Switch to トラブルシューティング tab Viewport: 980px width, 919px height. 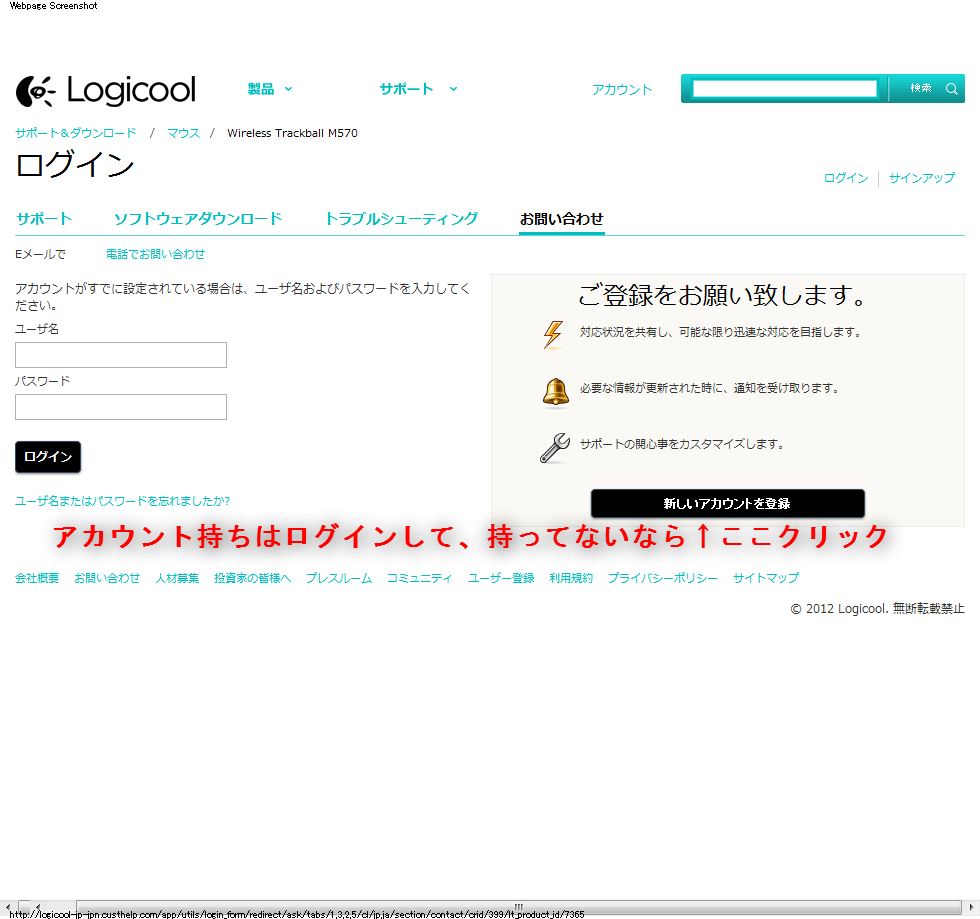coord(401,219)
